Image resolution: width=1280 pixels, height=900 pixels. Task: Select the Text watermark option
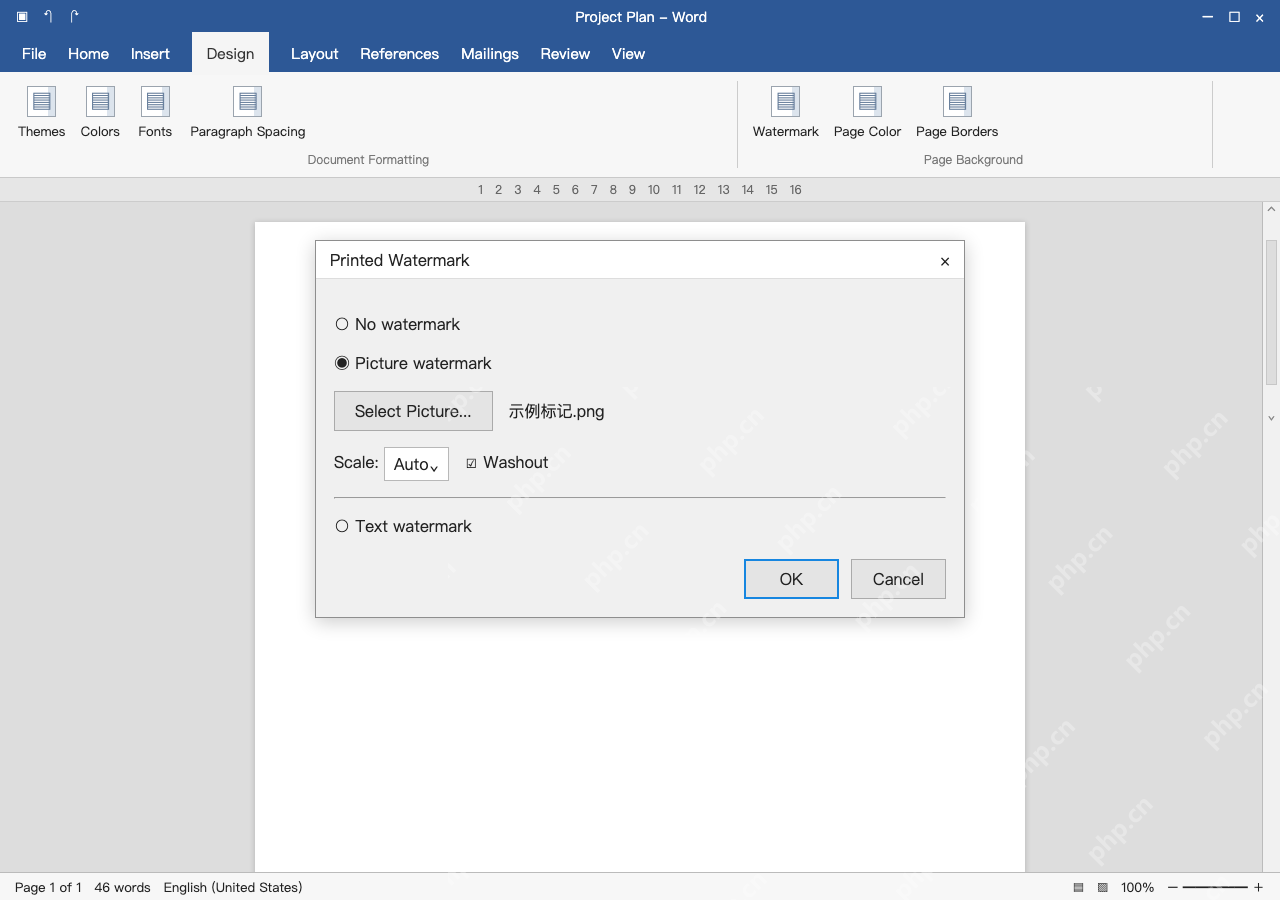click(403, 526)
